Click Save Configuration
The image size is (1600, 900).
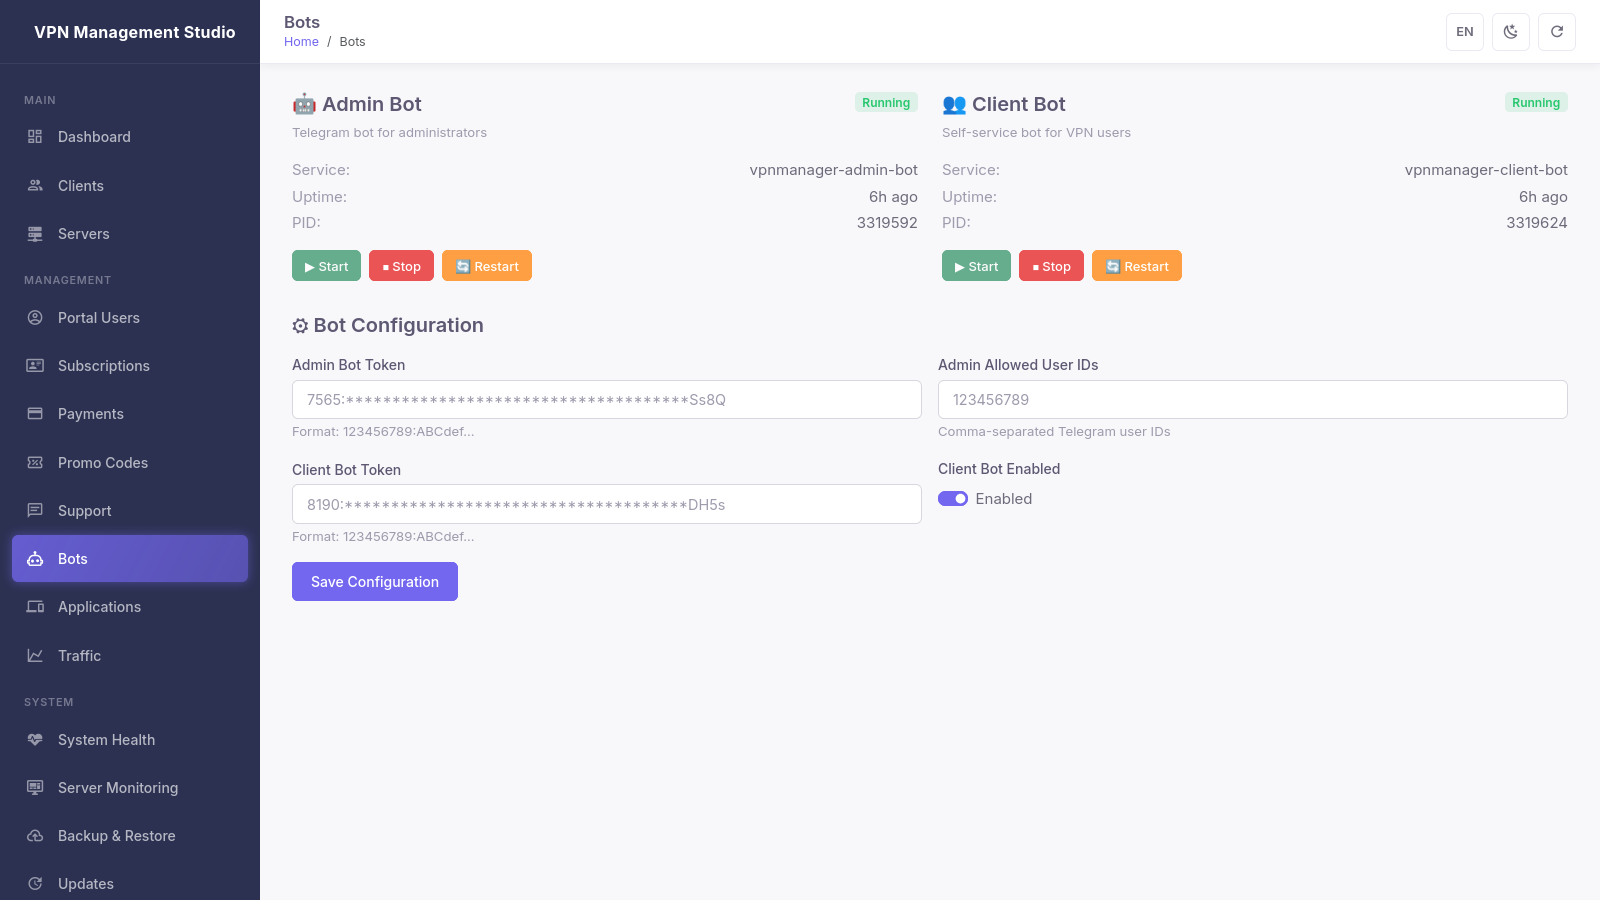(374, 581)
